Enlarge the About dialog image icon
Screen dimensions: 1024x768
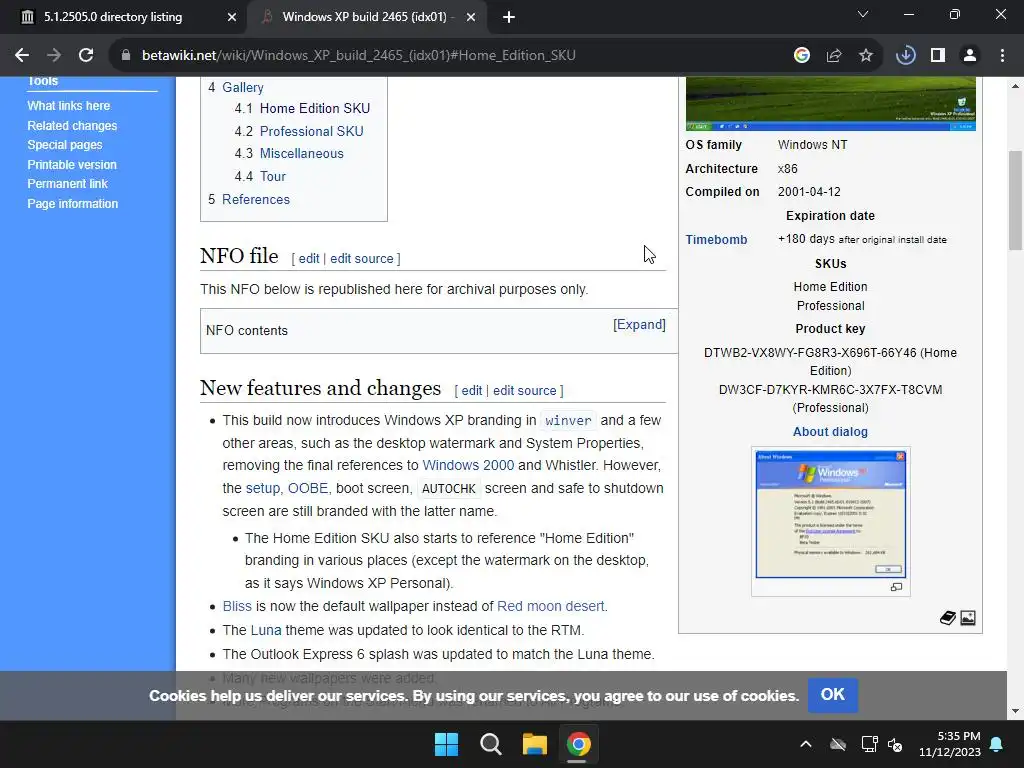pyautogui.click(x=897, y=587)
